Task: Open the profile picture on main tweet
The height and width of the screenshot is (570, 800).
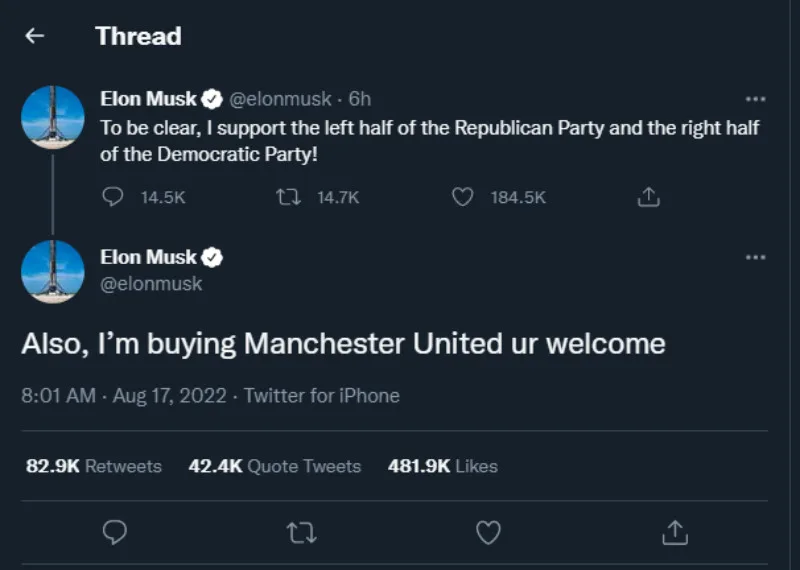Action: click(x=52, y=271)
